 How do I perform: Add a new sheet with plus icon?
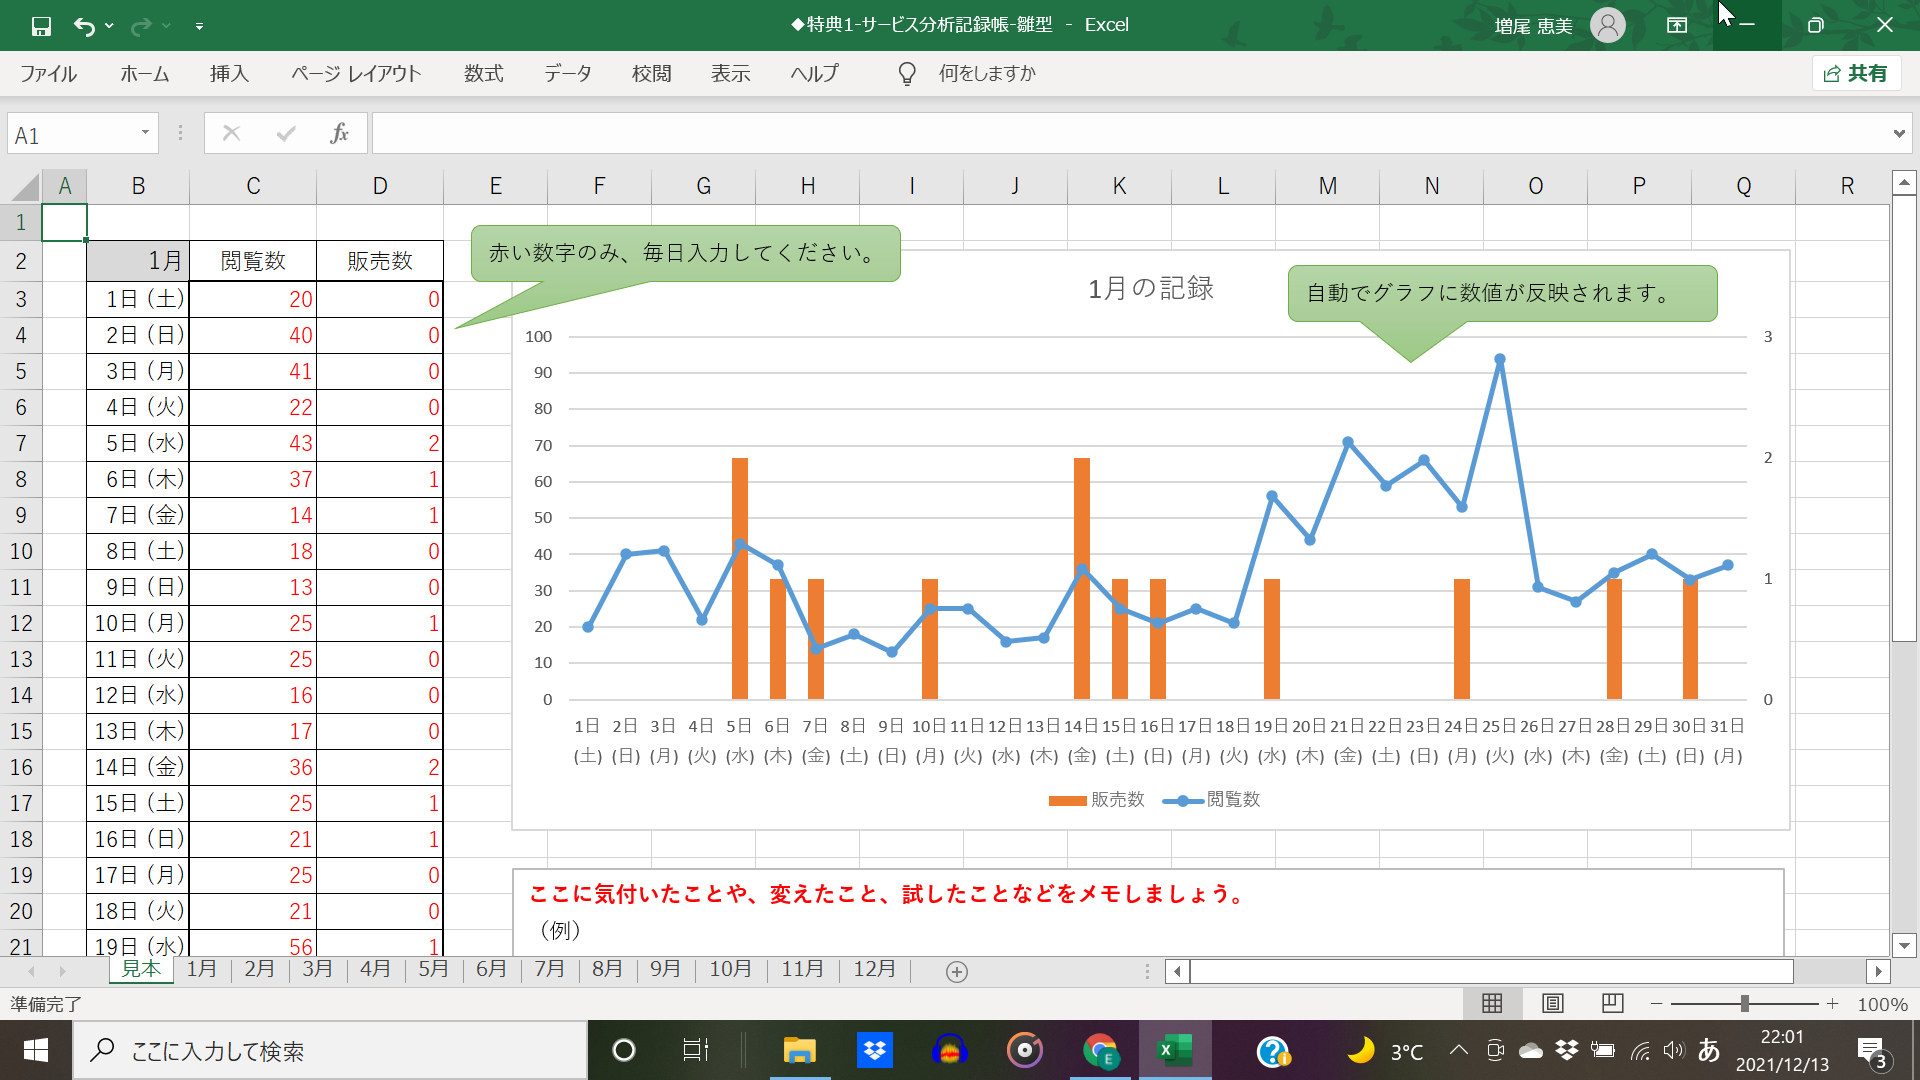(x=956, y=972)
